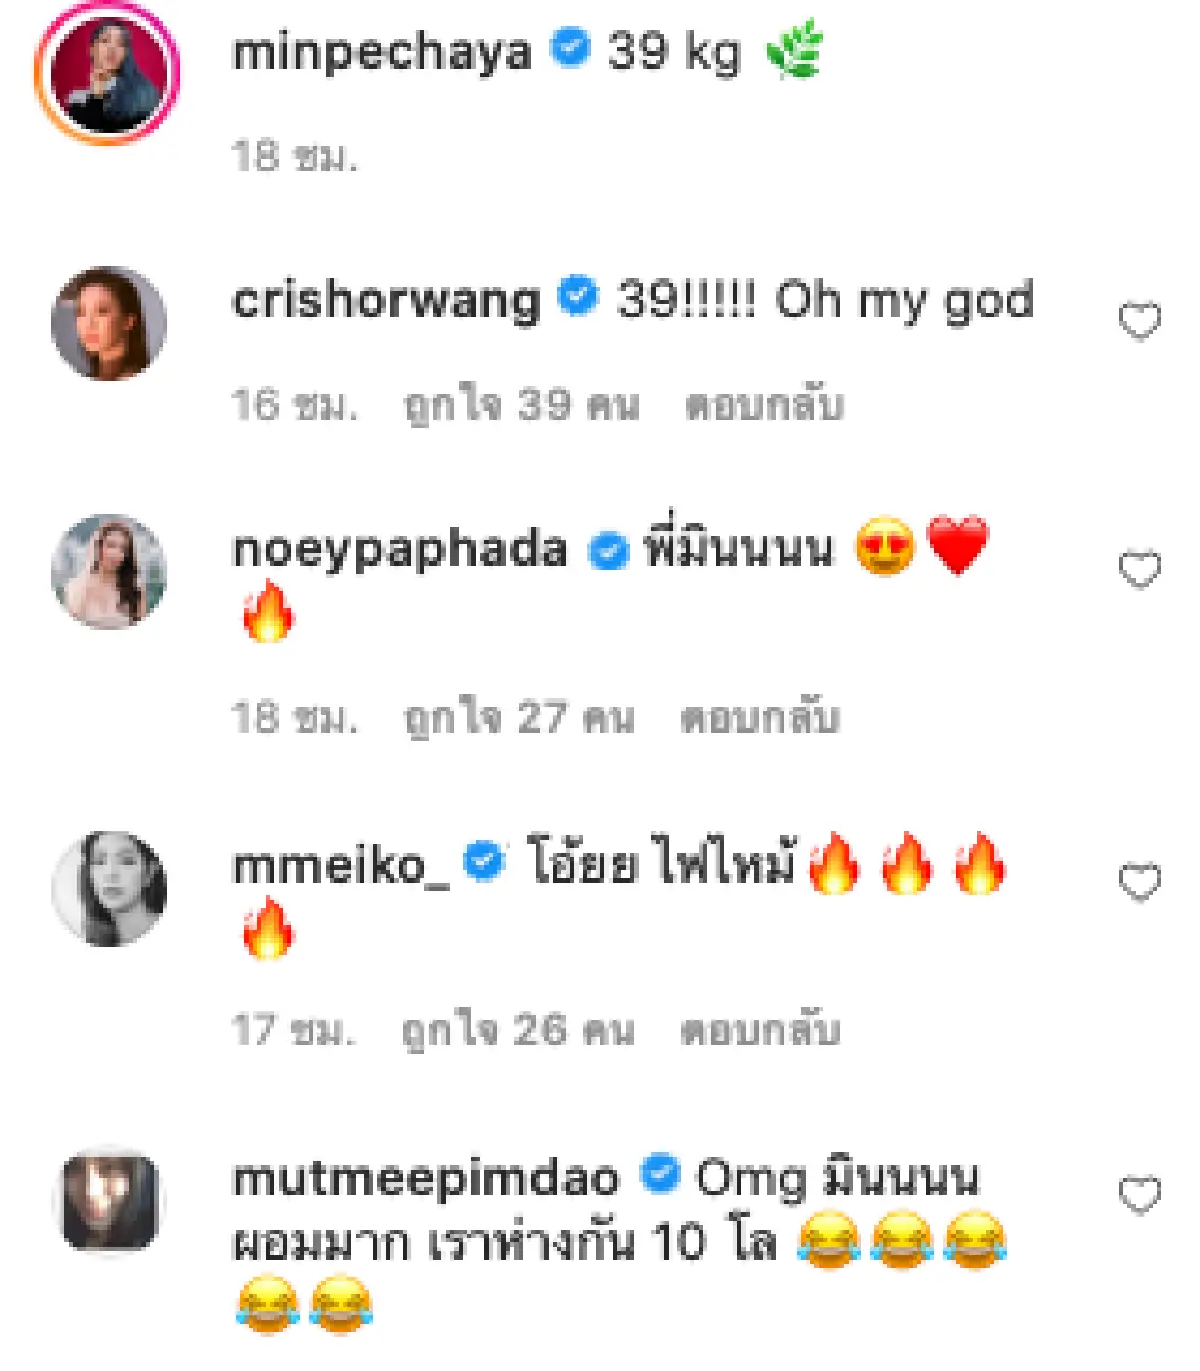Click the 16 ชม. timestamp on crishorwang's comment
The image size is (1200, 1371).
pyautogui.click(x=295, y=402)
